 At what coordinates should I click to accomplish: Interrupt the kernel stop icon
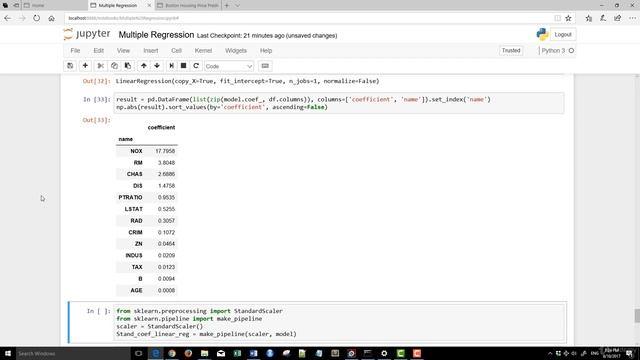pos(184,66)
